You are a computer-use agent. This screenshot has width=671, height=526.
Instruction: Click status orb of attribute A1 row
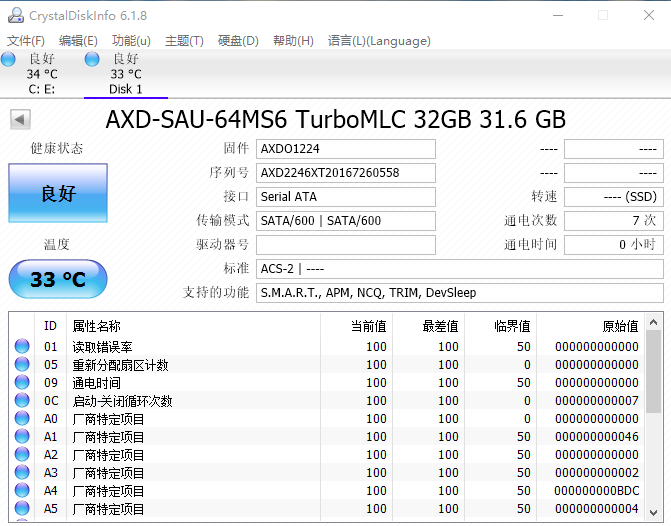(22, 436)
